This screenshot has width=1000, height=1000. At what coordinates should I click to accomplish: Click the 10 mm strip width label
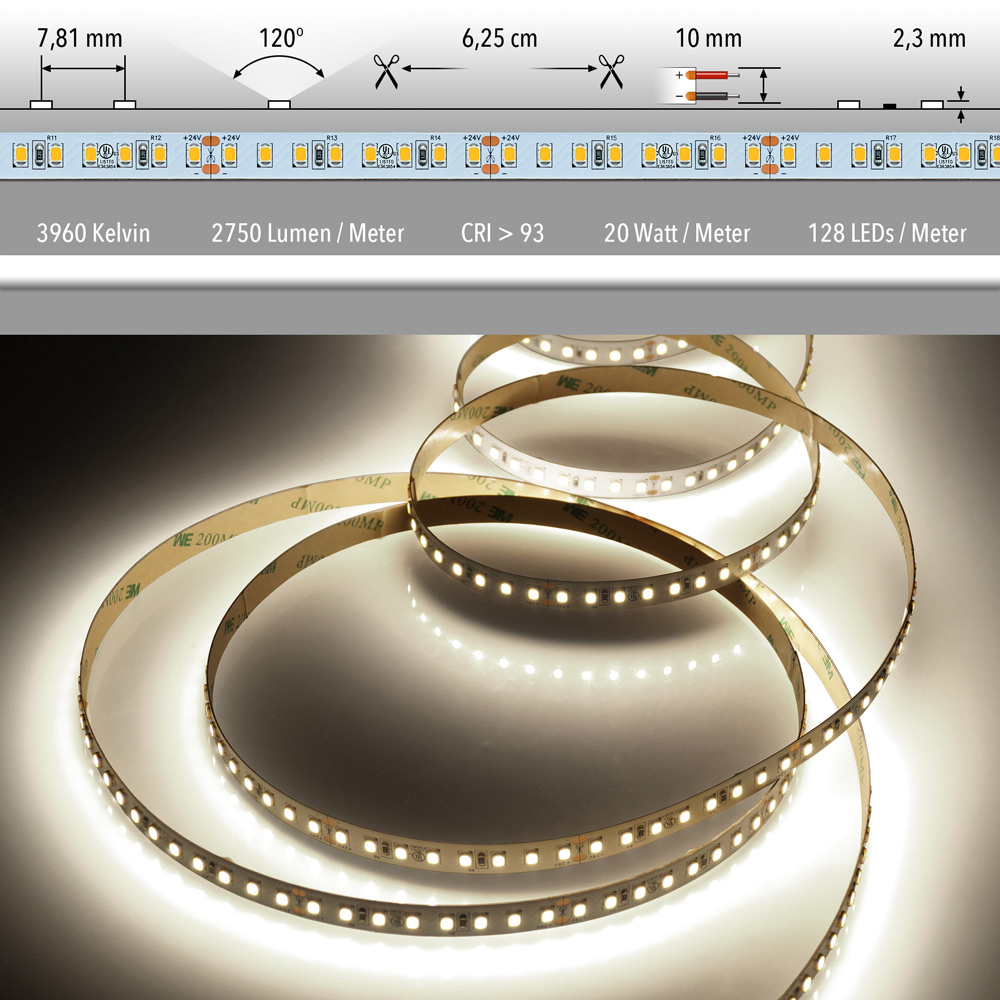[709, 40]
